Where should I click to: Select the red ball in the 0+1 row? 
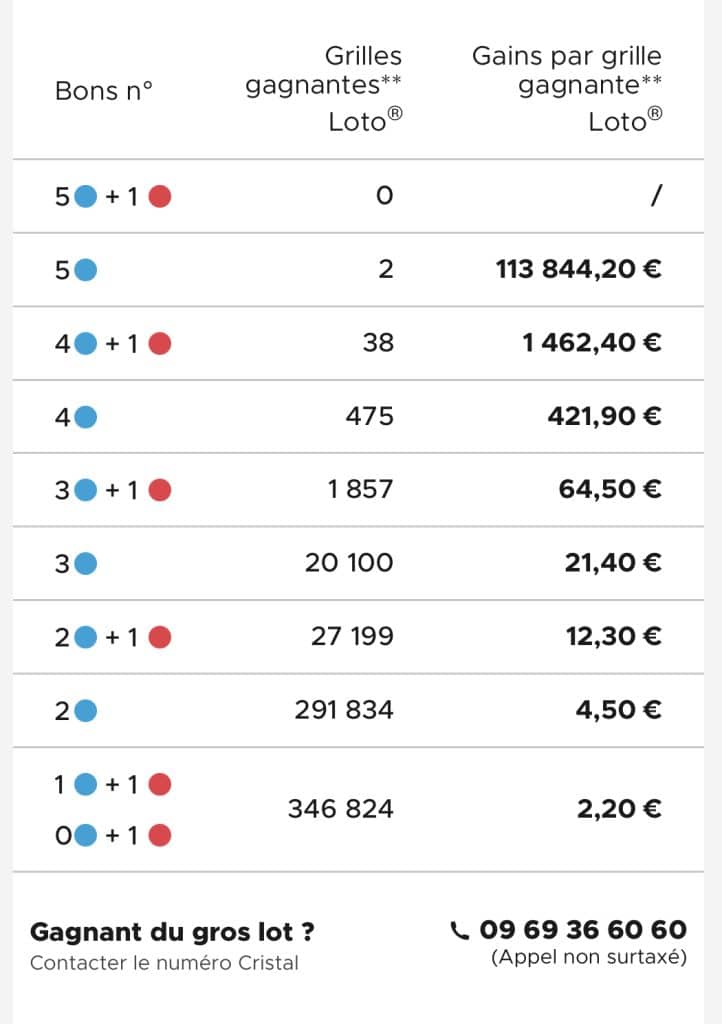click(x=160, y=835)
